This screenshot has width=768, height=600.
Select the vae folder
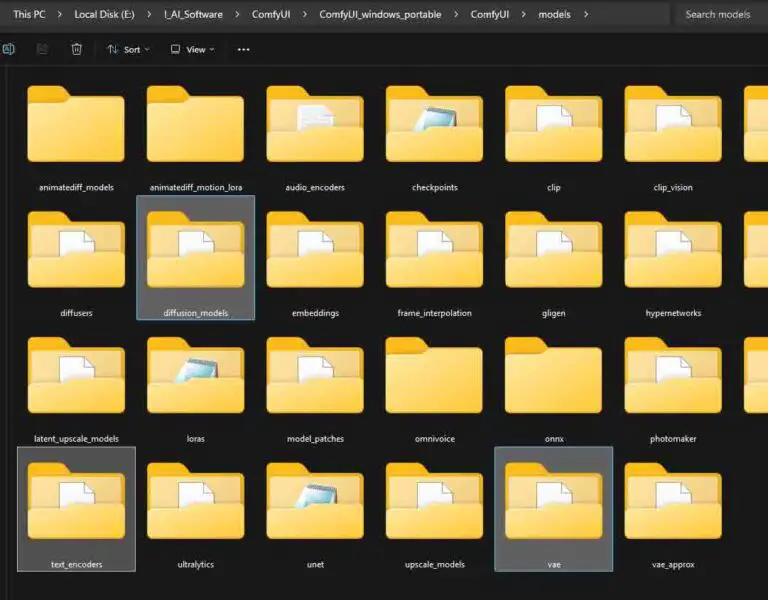point(553,509)
